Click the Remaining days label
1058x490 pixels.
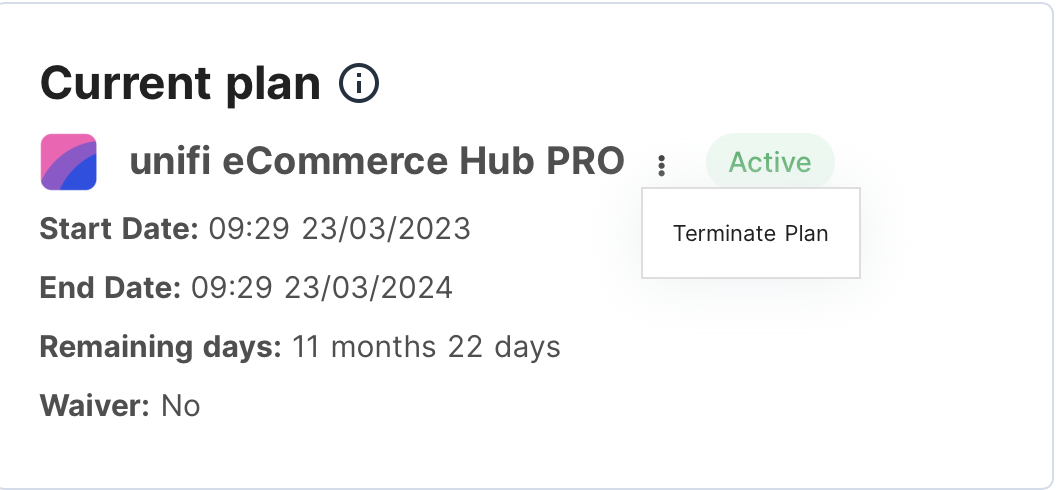(160, 347)
